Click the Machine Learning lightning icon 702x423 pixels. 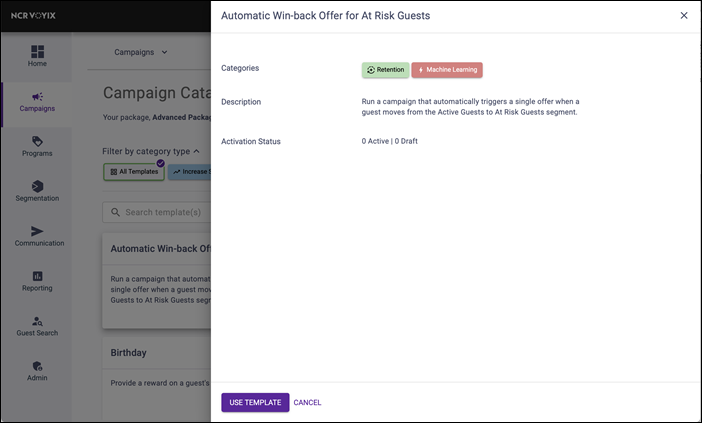[x=421, y=70]
